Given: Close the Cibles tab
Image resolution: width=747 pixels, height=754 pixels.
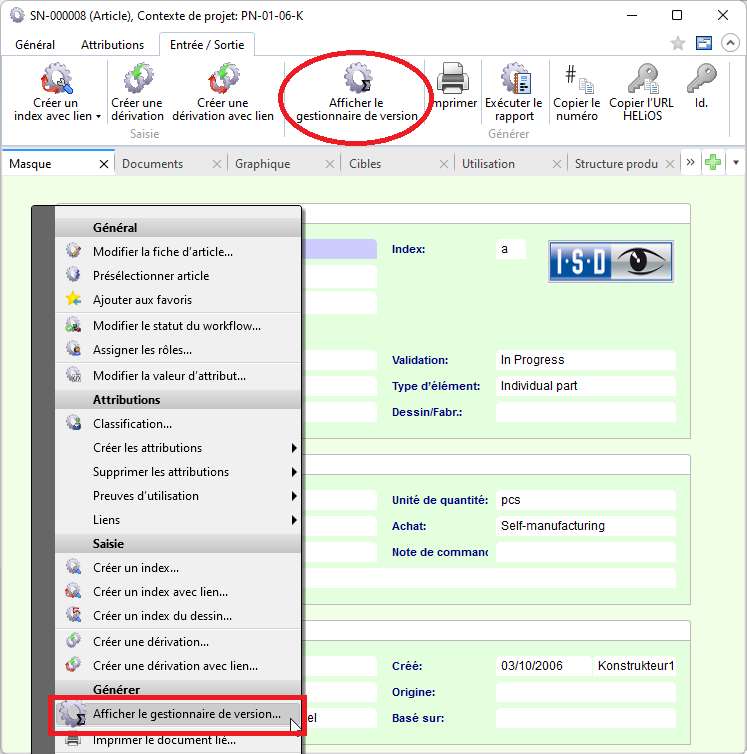Looking at the screenshot, I should click(443, 164).
